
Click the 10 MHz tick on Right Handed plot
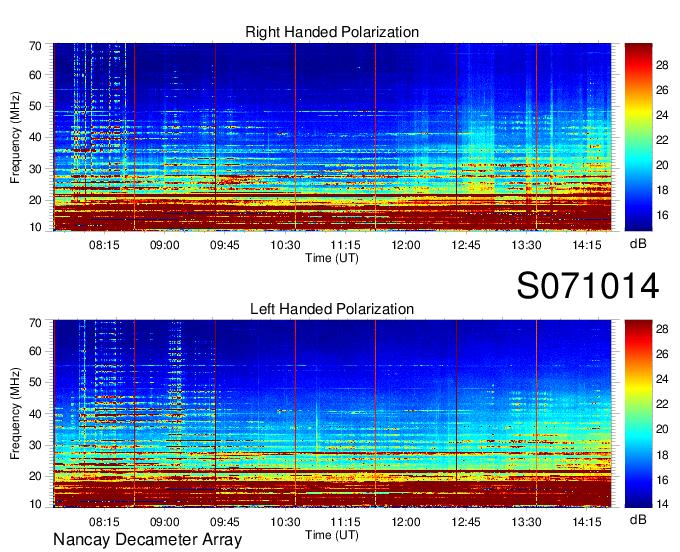35,227
